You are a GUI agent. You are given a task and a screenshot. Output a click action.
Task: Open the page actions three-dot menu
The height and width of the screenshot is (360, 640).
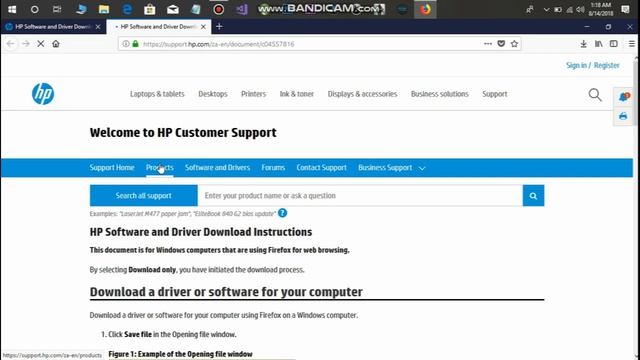488,44
